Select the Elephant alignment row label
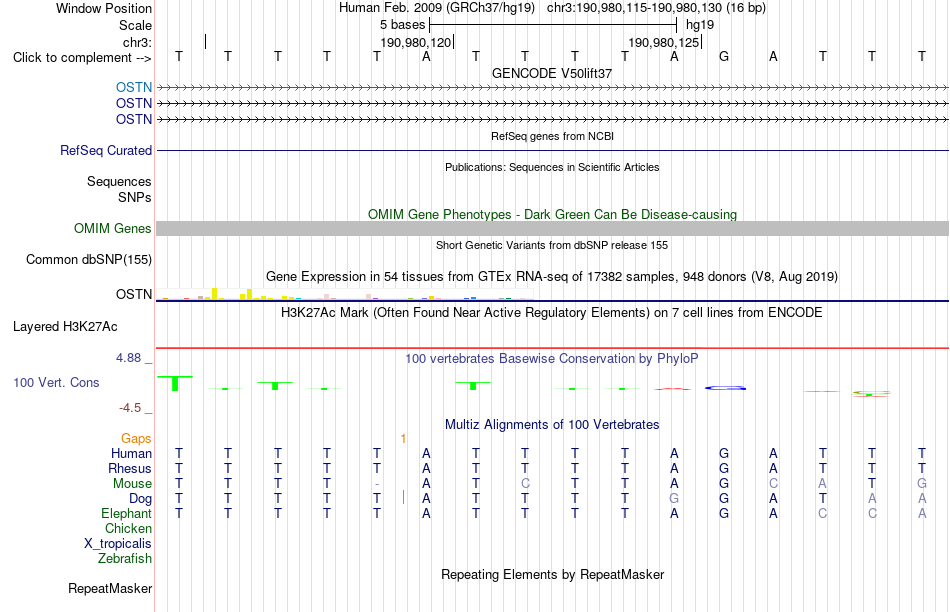Screen dimensions: 950x612 (x=127, y=513)
